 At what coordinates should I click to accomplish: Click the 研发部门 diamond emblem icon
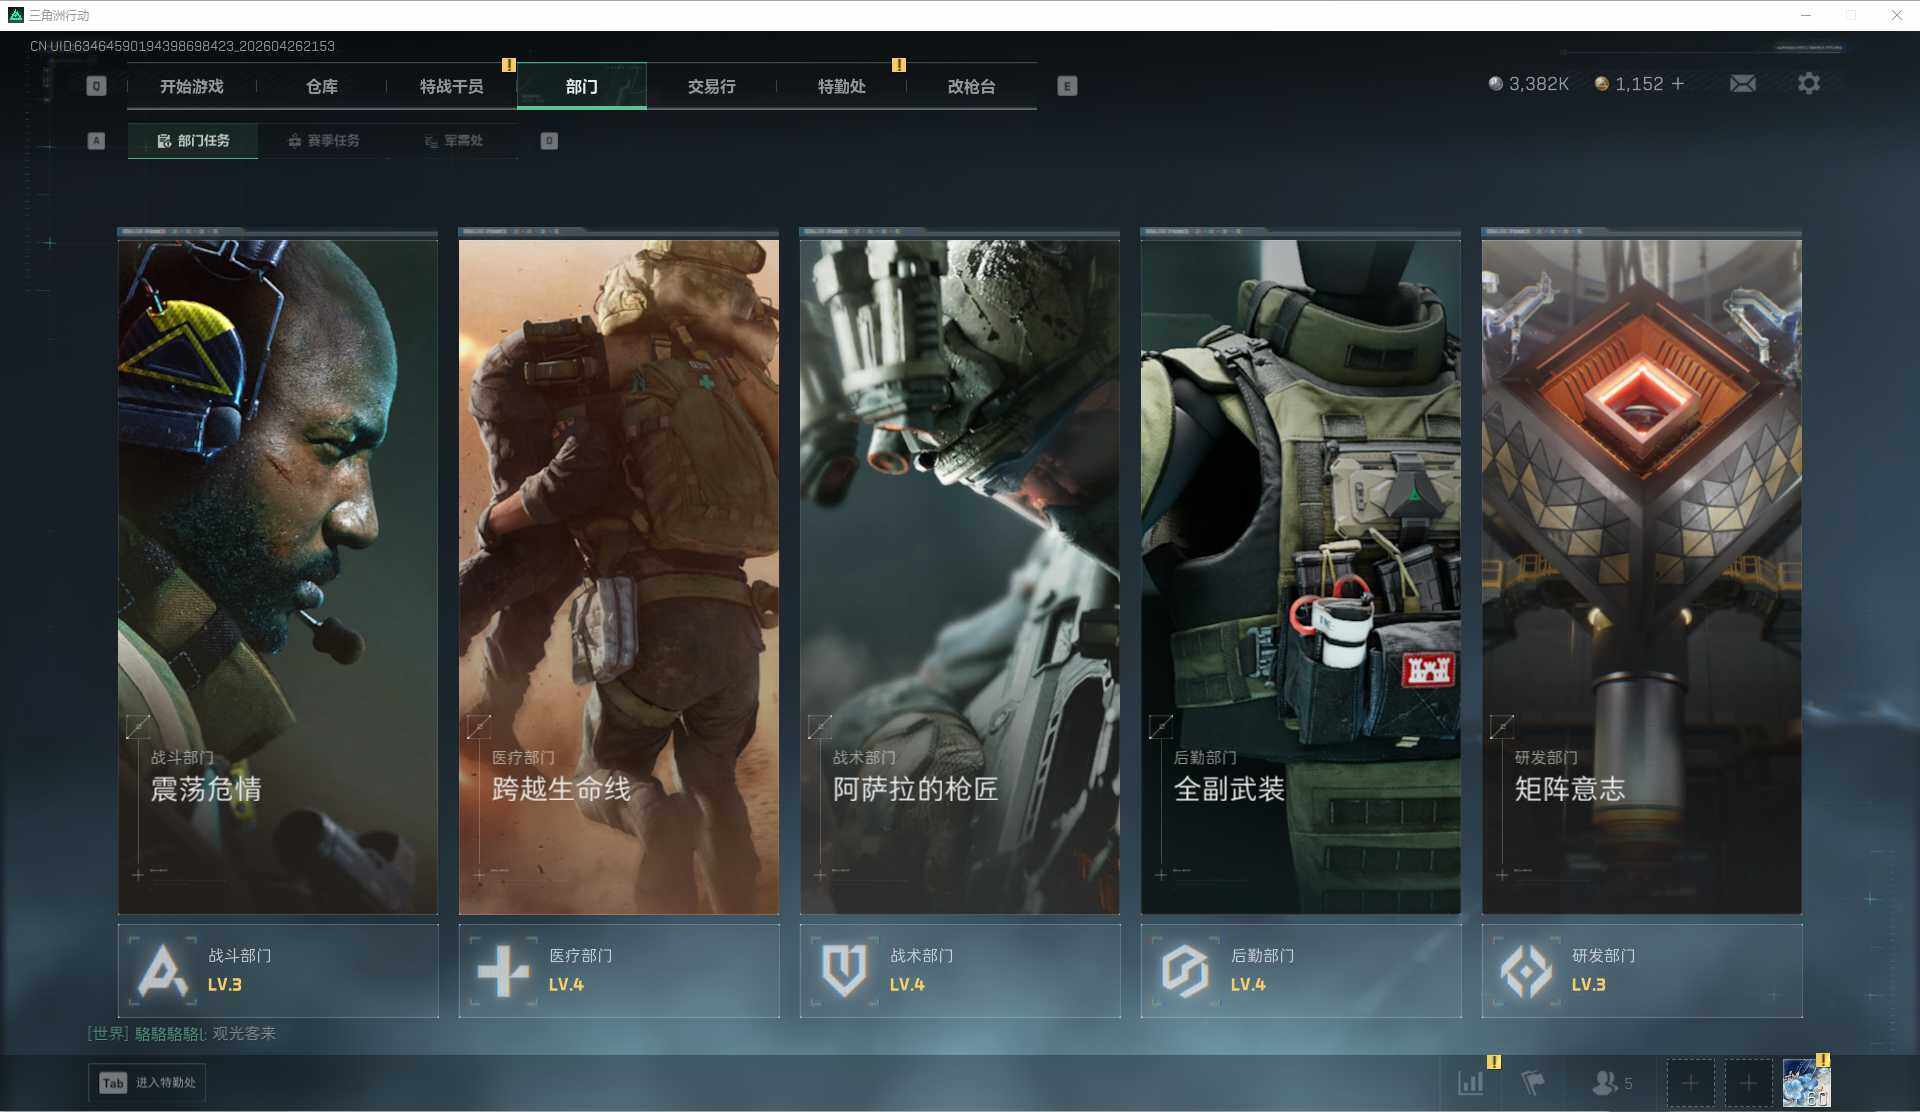point(1526,970)
